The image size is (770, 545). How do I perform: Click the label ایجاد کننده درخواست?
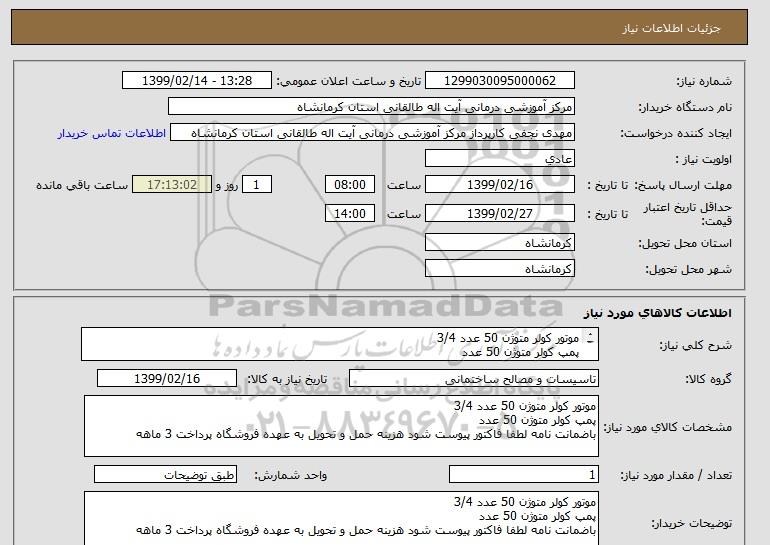point(676,134)
